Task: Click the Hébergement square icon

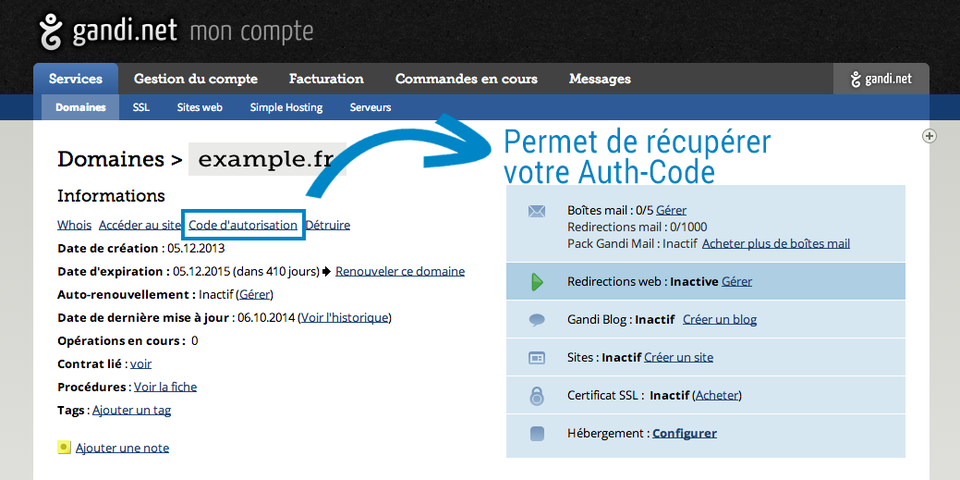Action: click(536, 433)
